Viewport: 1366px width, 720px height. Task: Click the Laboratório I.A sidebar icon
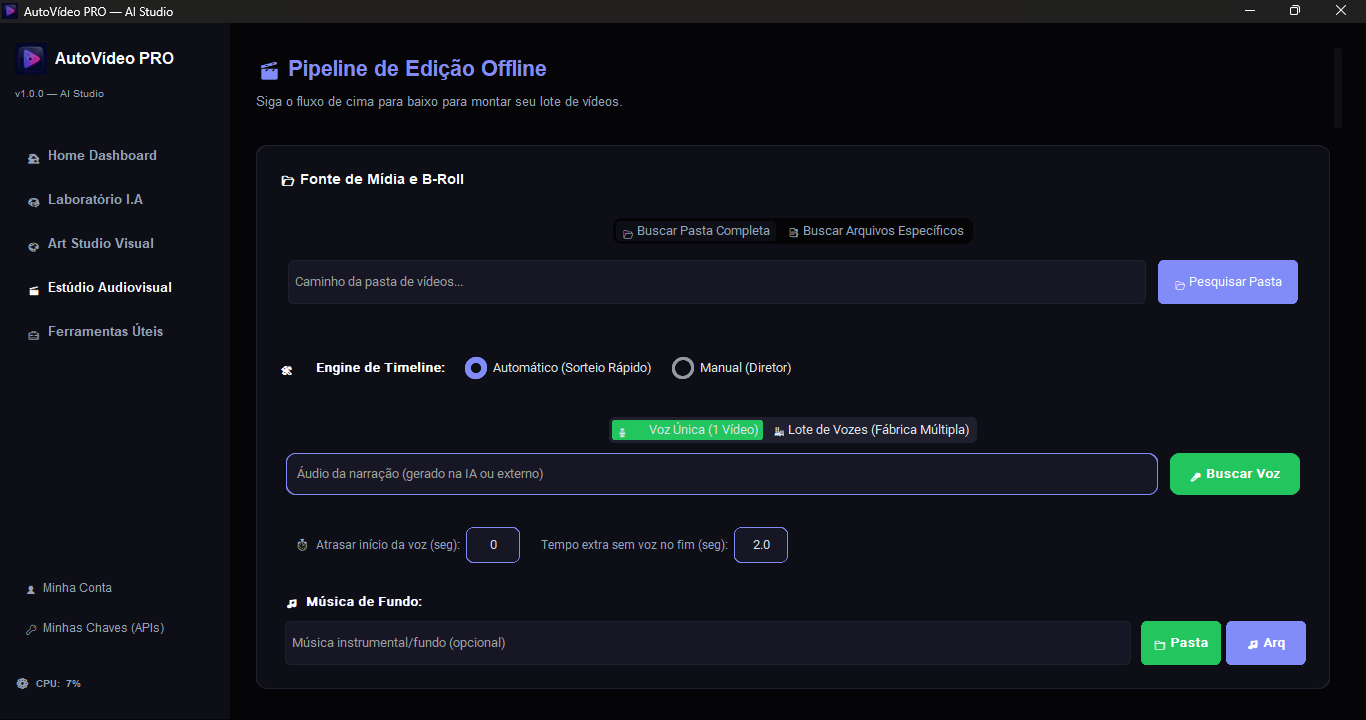(x=33, y=201)
